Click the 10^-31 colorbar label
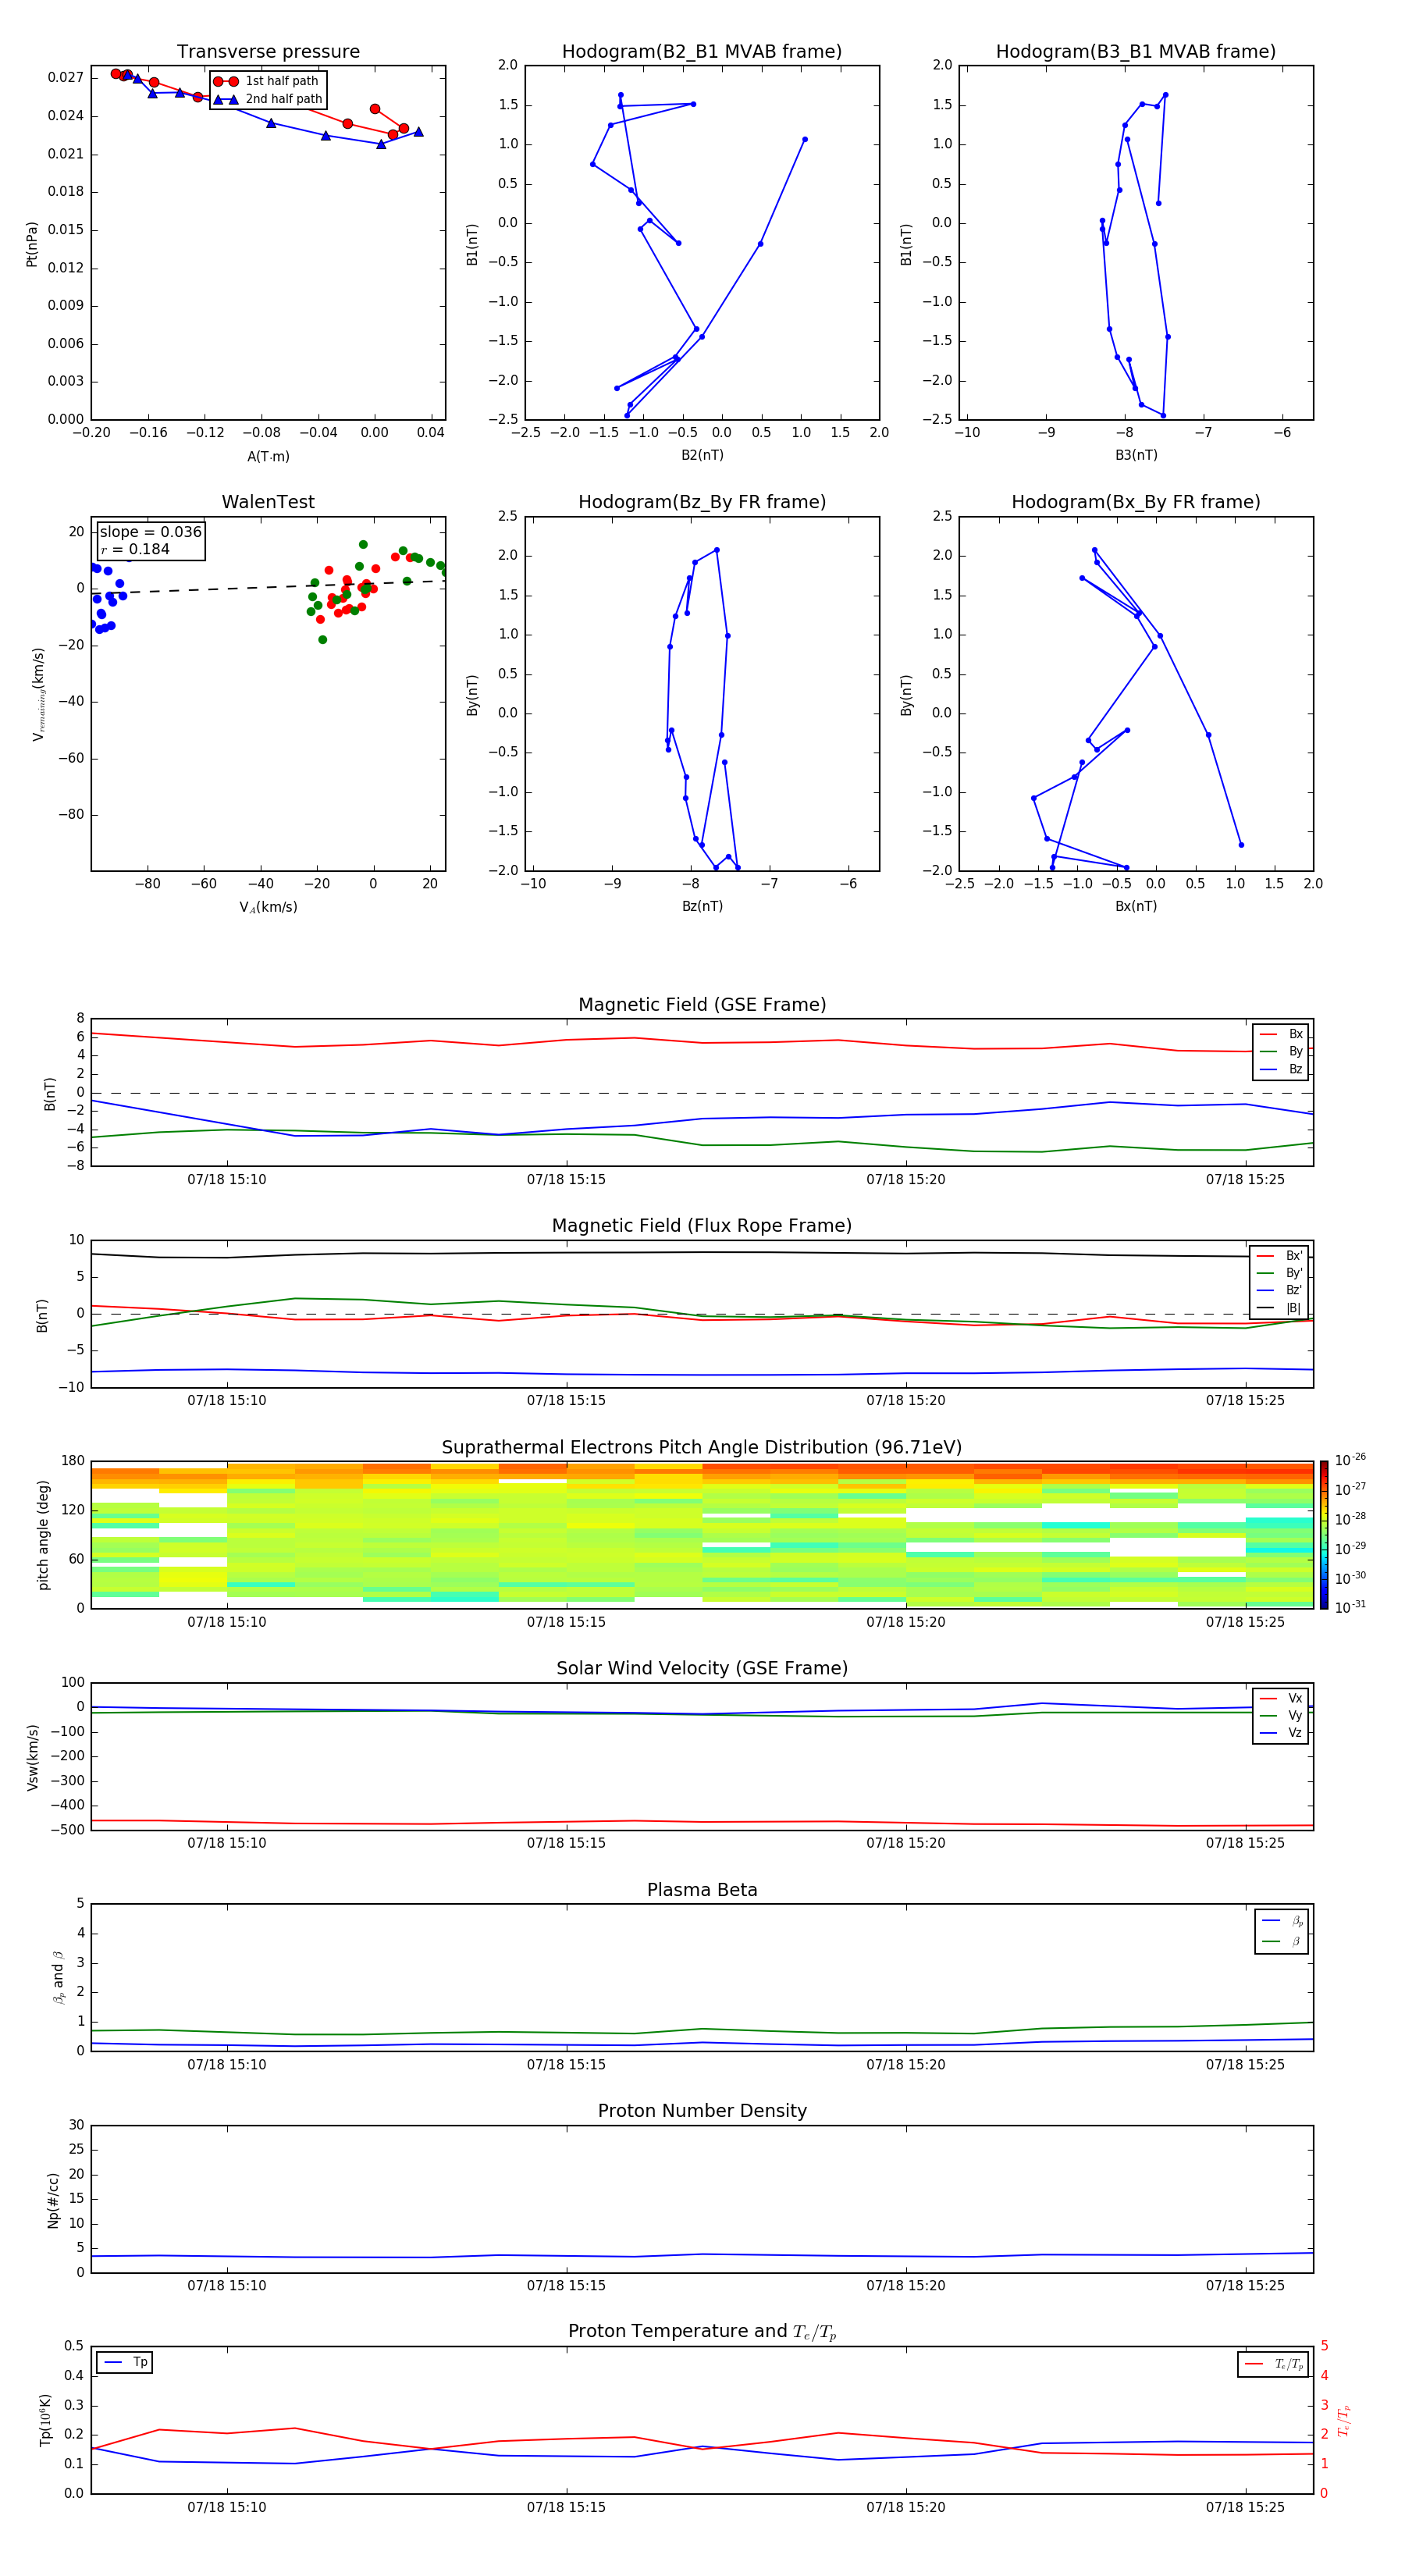The image size is (1405, 2576). pyautogui.click(x=1350, y=1607)
